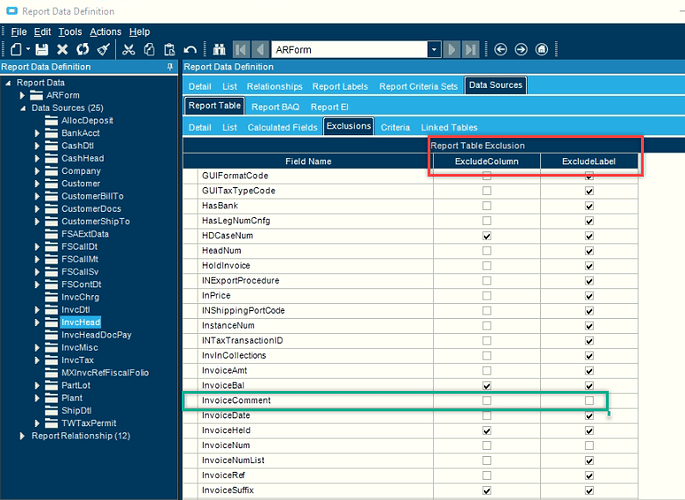This screenshot has width=685, height=500.
Task: Click the Cut scissors icon
Action: point(129,49)
